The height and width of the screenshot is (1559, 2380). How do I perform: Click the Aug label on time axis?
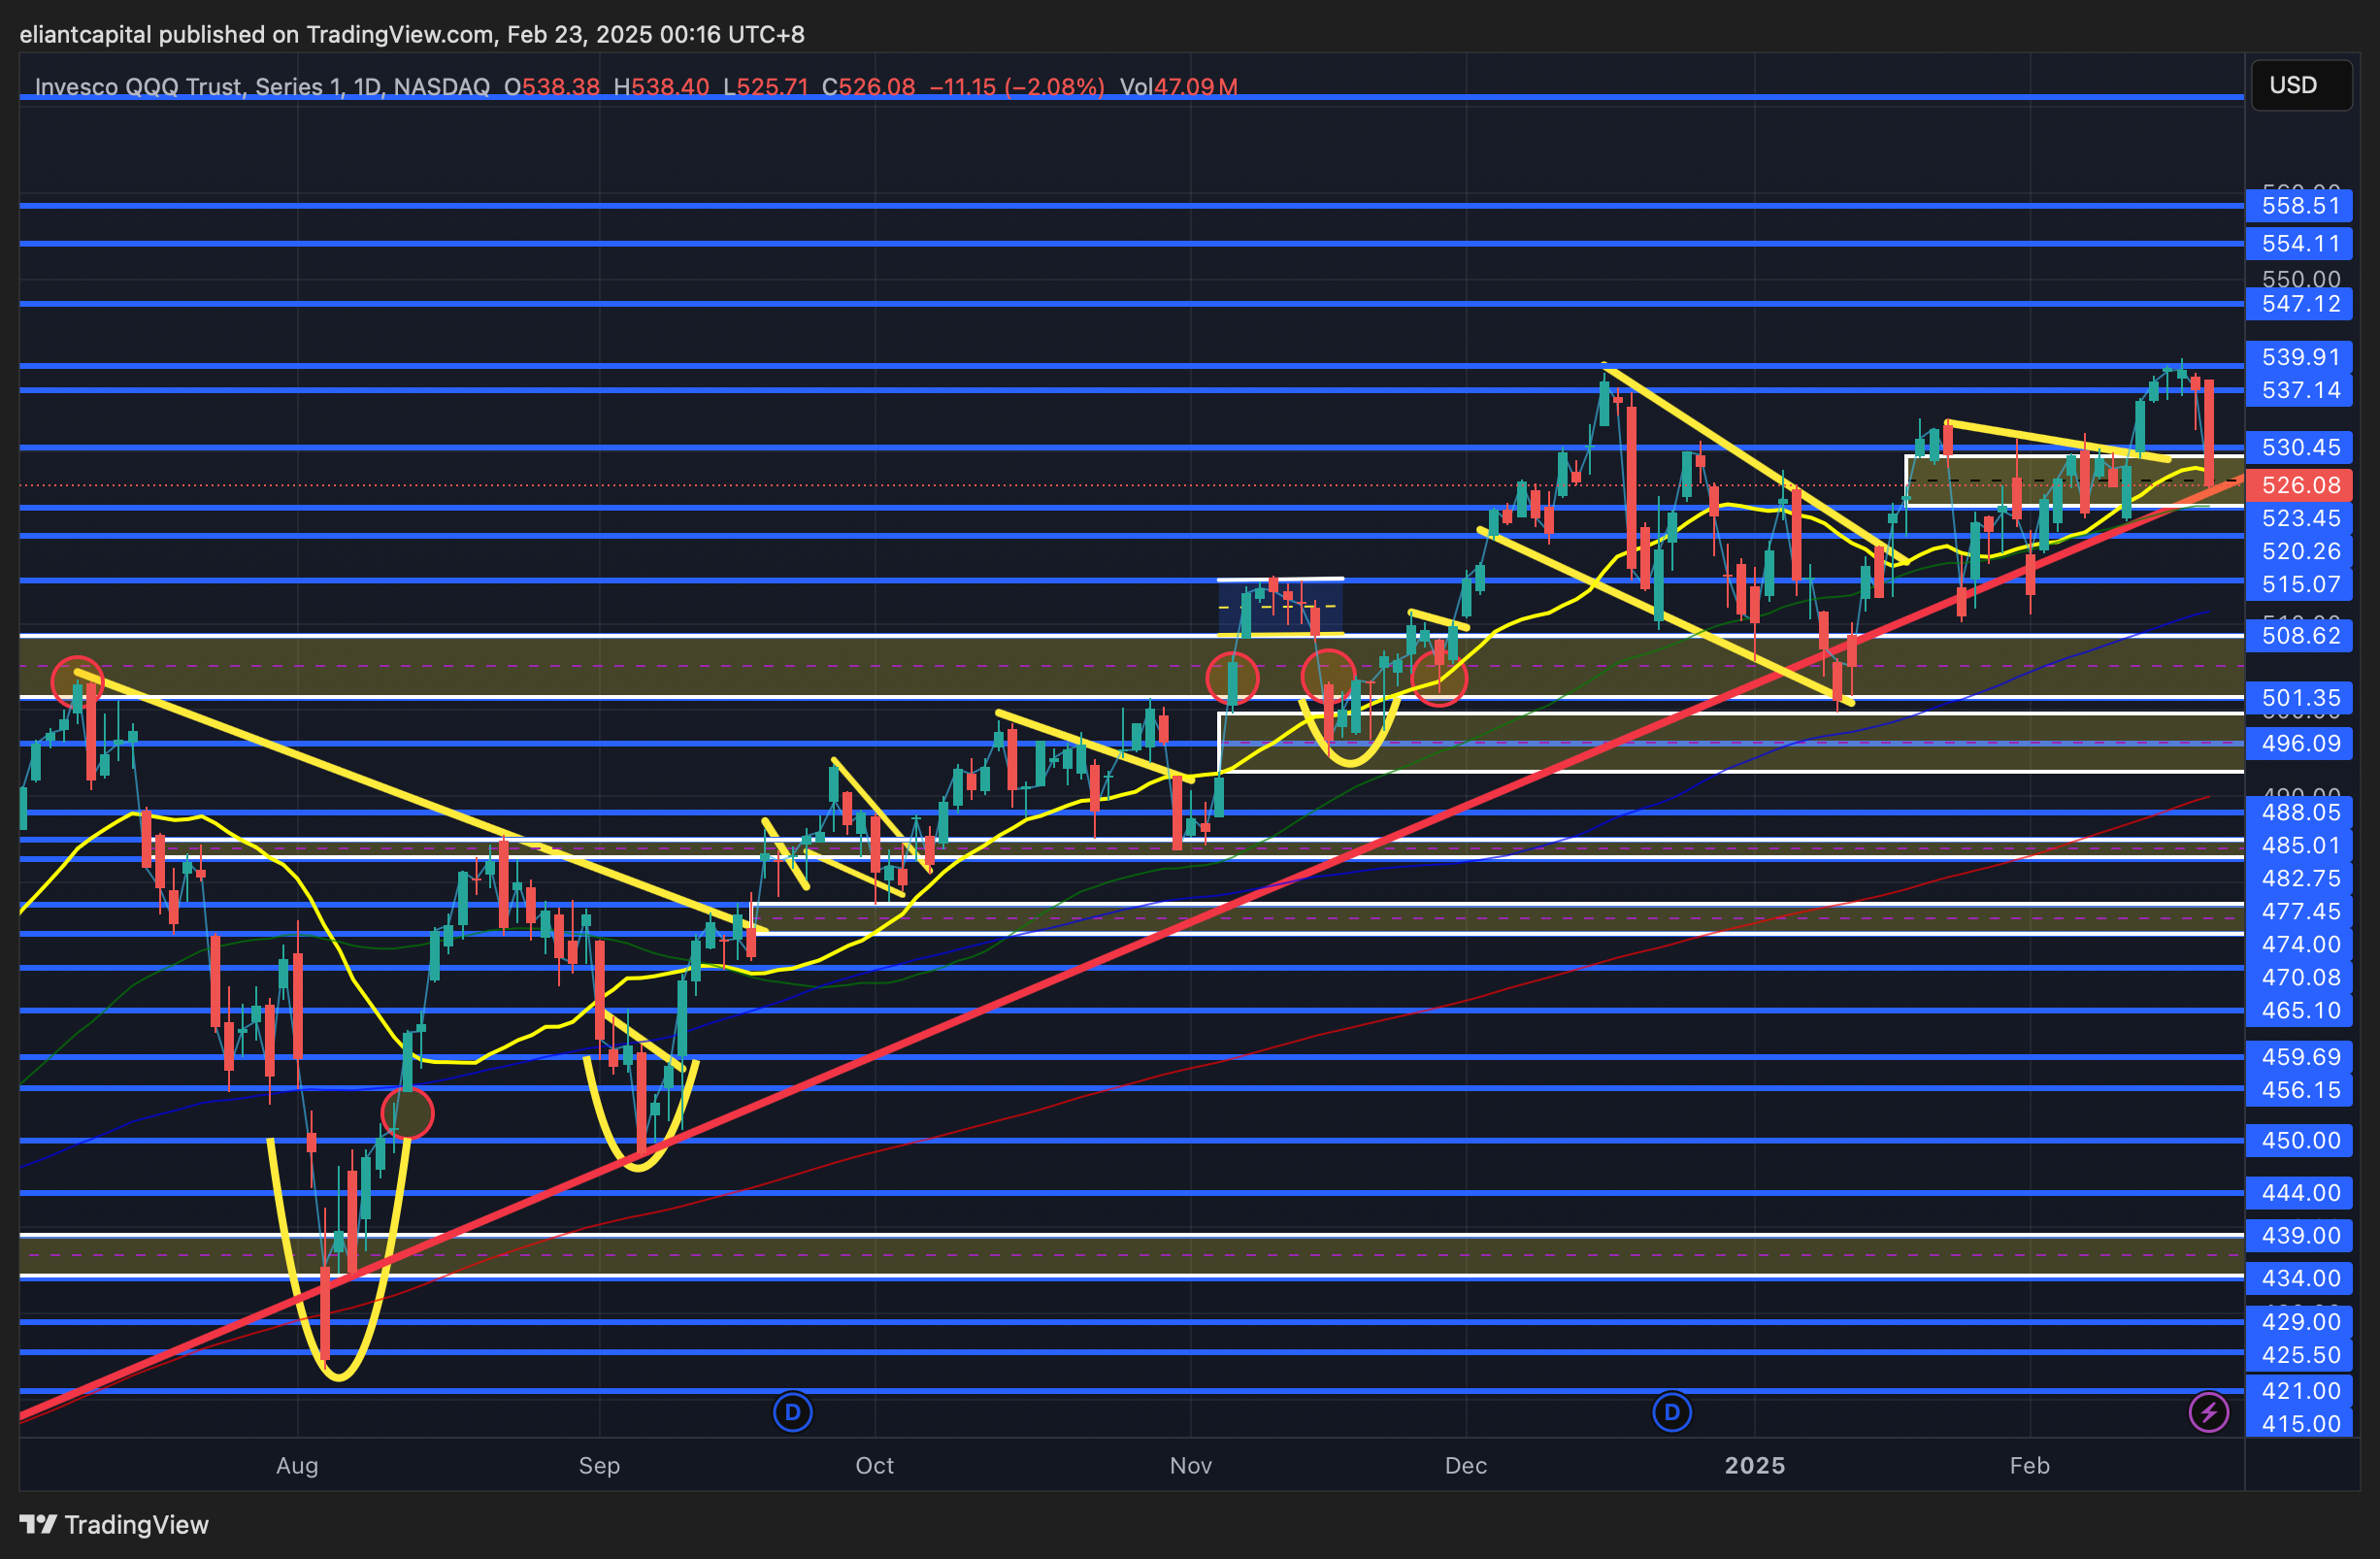(x=297, y=1465)
